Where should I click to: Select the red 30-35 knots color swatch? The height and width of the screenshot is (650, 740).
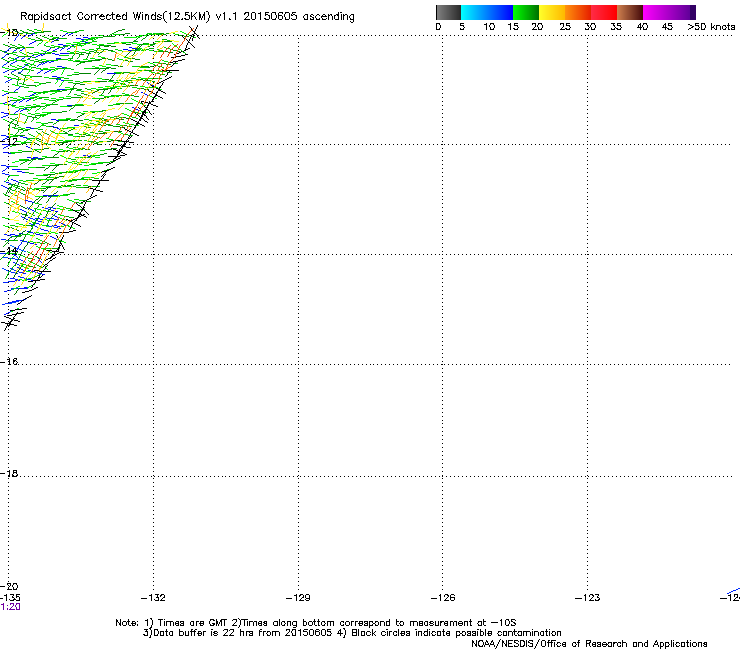click(604, 12)
